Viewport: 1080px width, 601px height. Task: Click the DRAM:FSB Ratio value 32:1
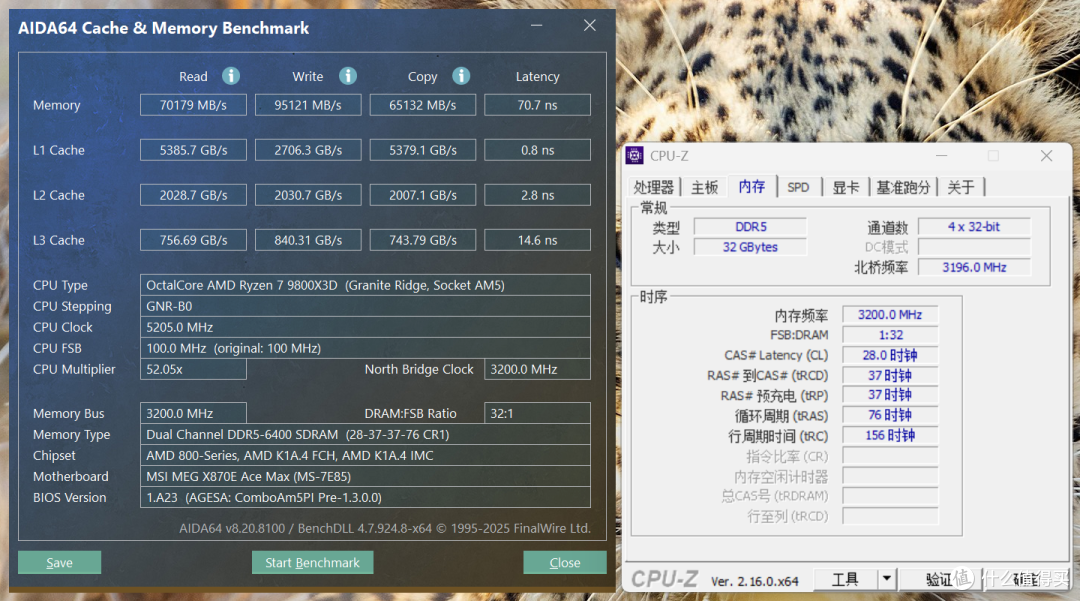[537, 413]
